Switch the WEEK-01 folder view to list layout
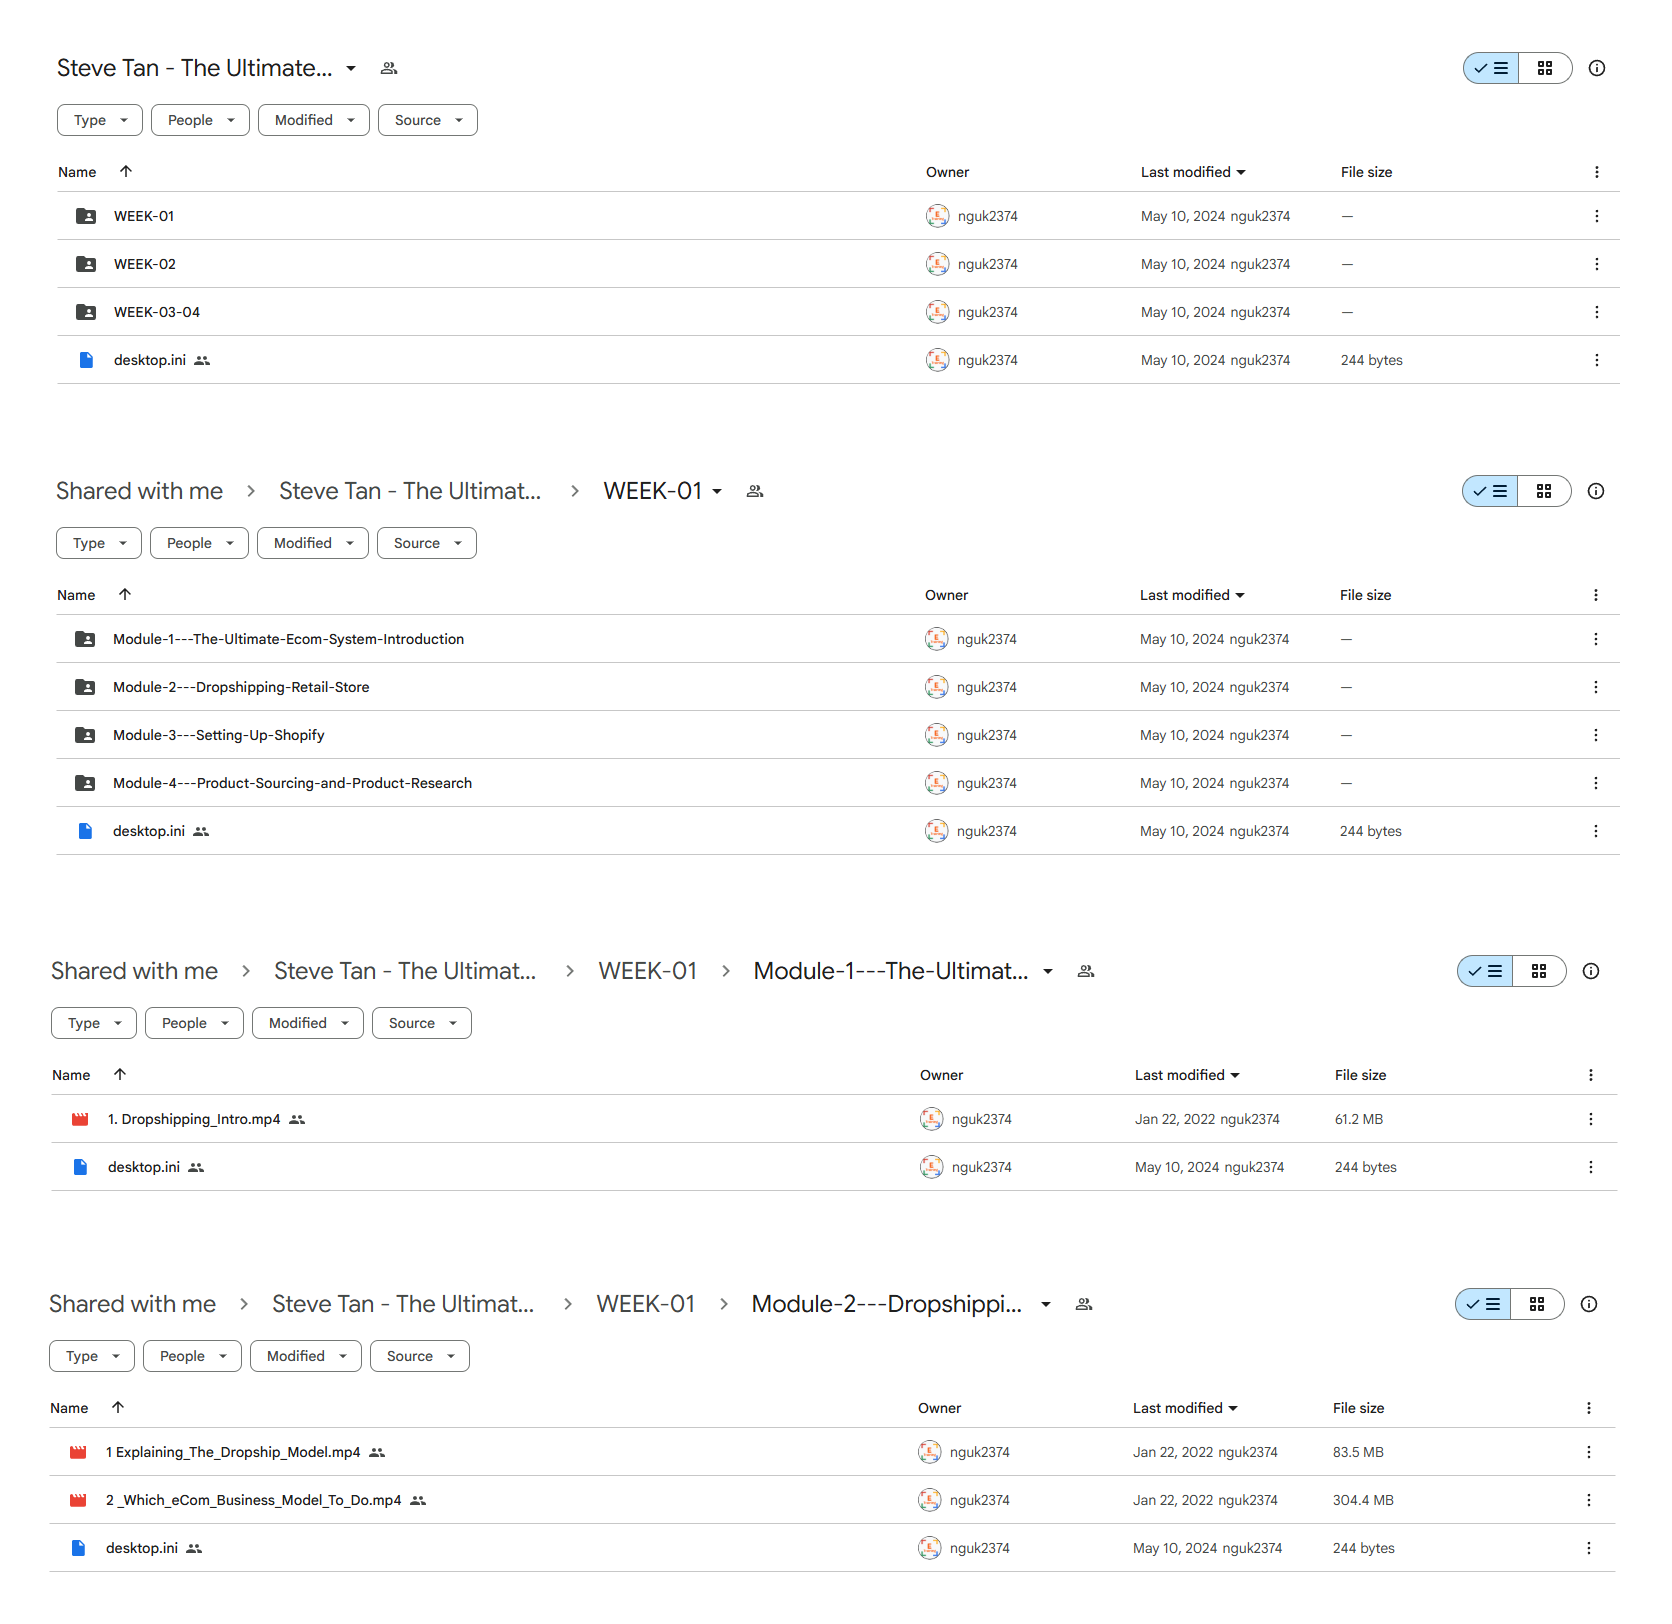Viewport: 1672px width, 1624px height. 1490,491
